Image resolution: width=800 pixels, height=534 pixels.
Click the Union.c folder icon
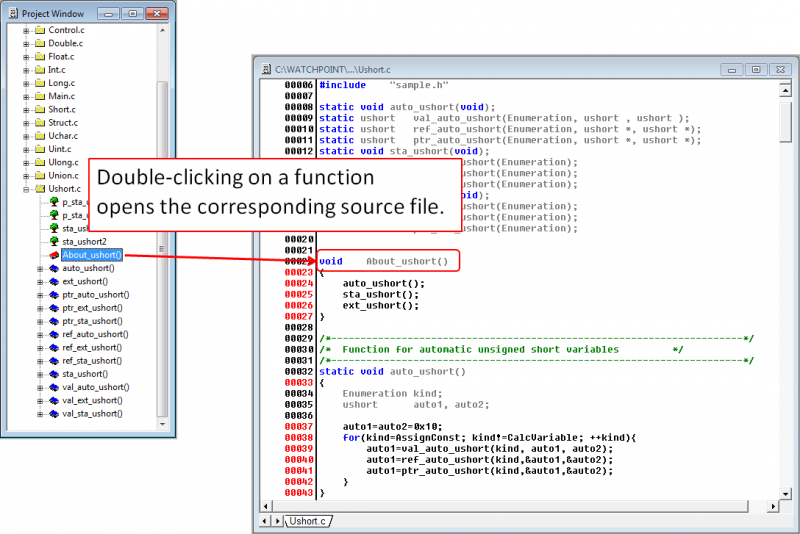click(40, 176)
